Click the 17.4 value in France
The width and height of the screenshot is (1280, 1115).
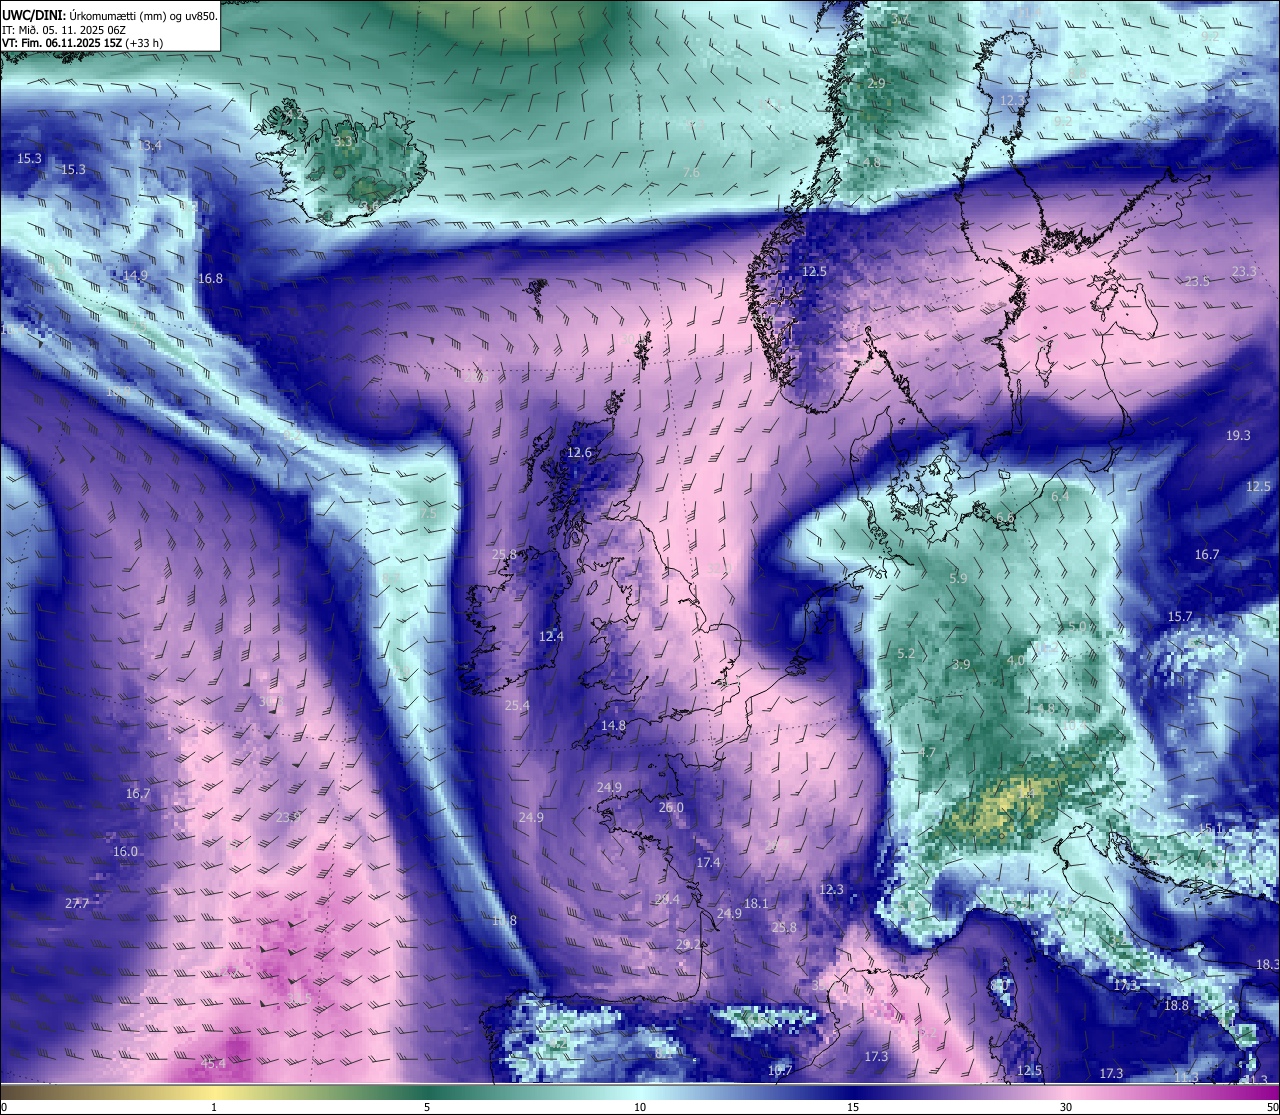click(x=708, y=862)
